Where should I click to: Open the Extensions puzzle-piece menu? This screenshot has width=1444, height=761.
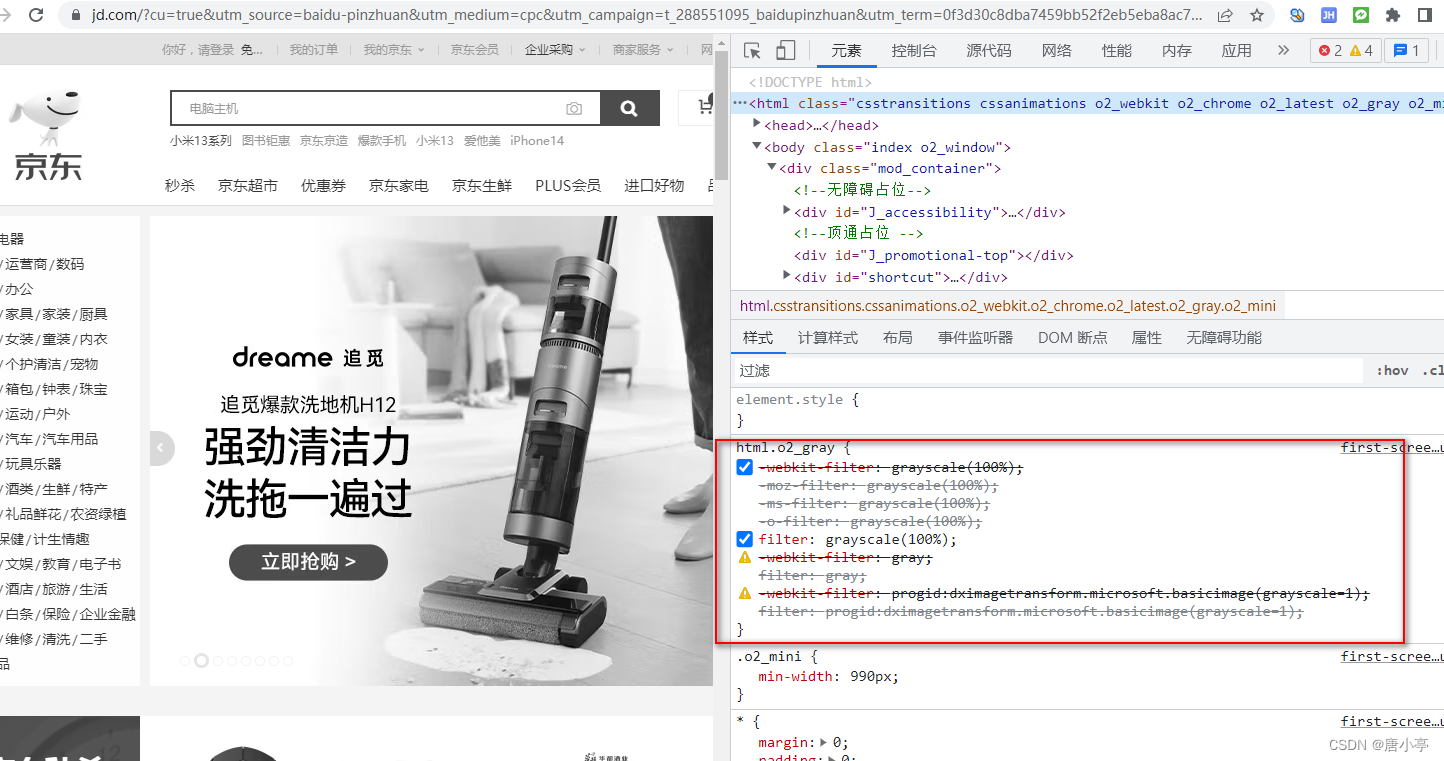(1393, 15)
